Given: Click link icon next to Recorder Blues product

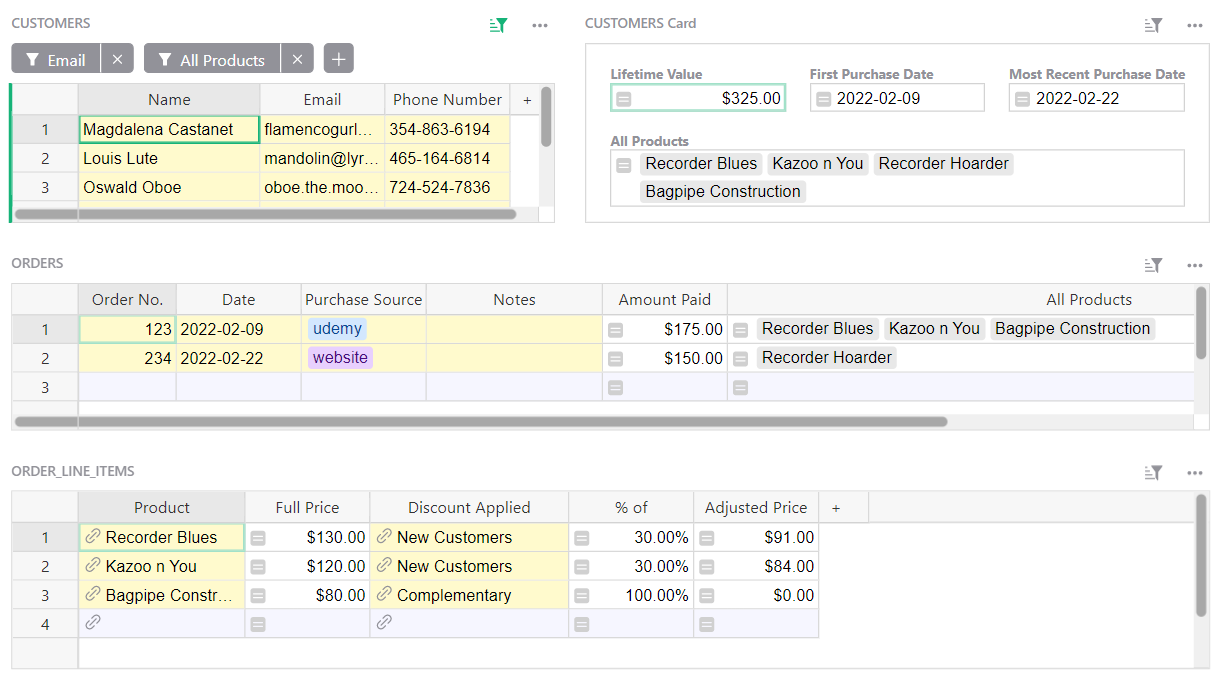Looking at the screenshot, I should tap(93, 537).
